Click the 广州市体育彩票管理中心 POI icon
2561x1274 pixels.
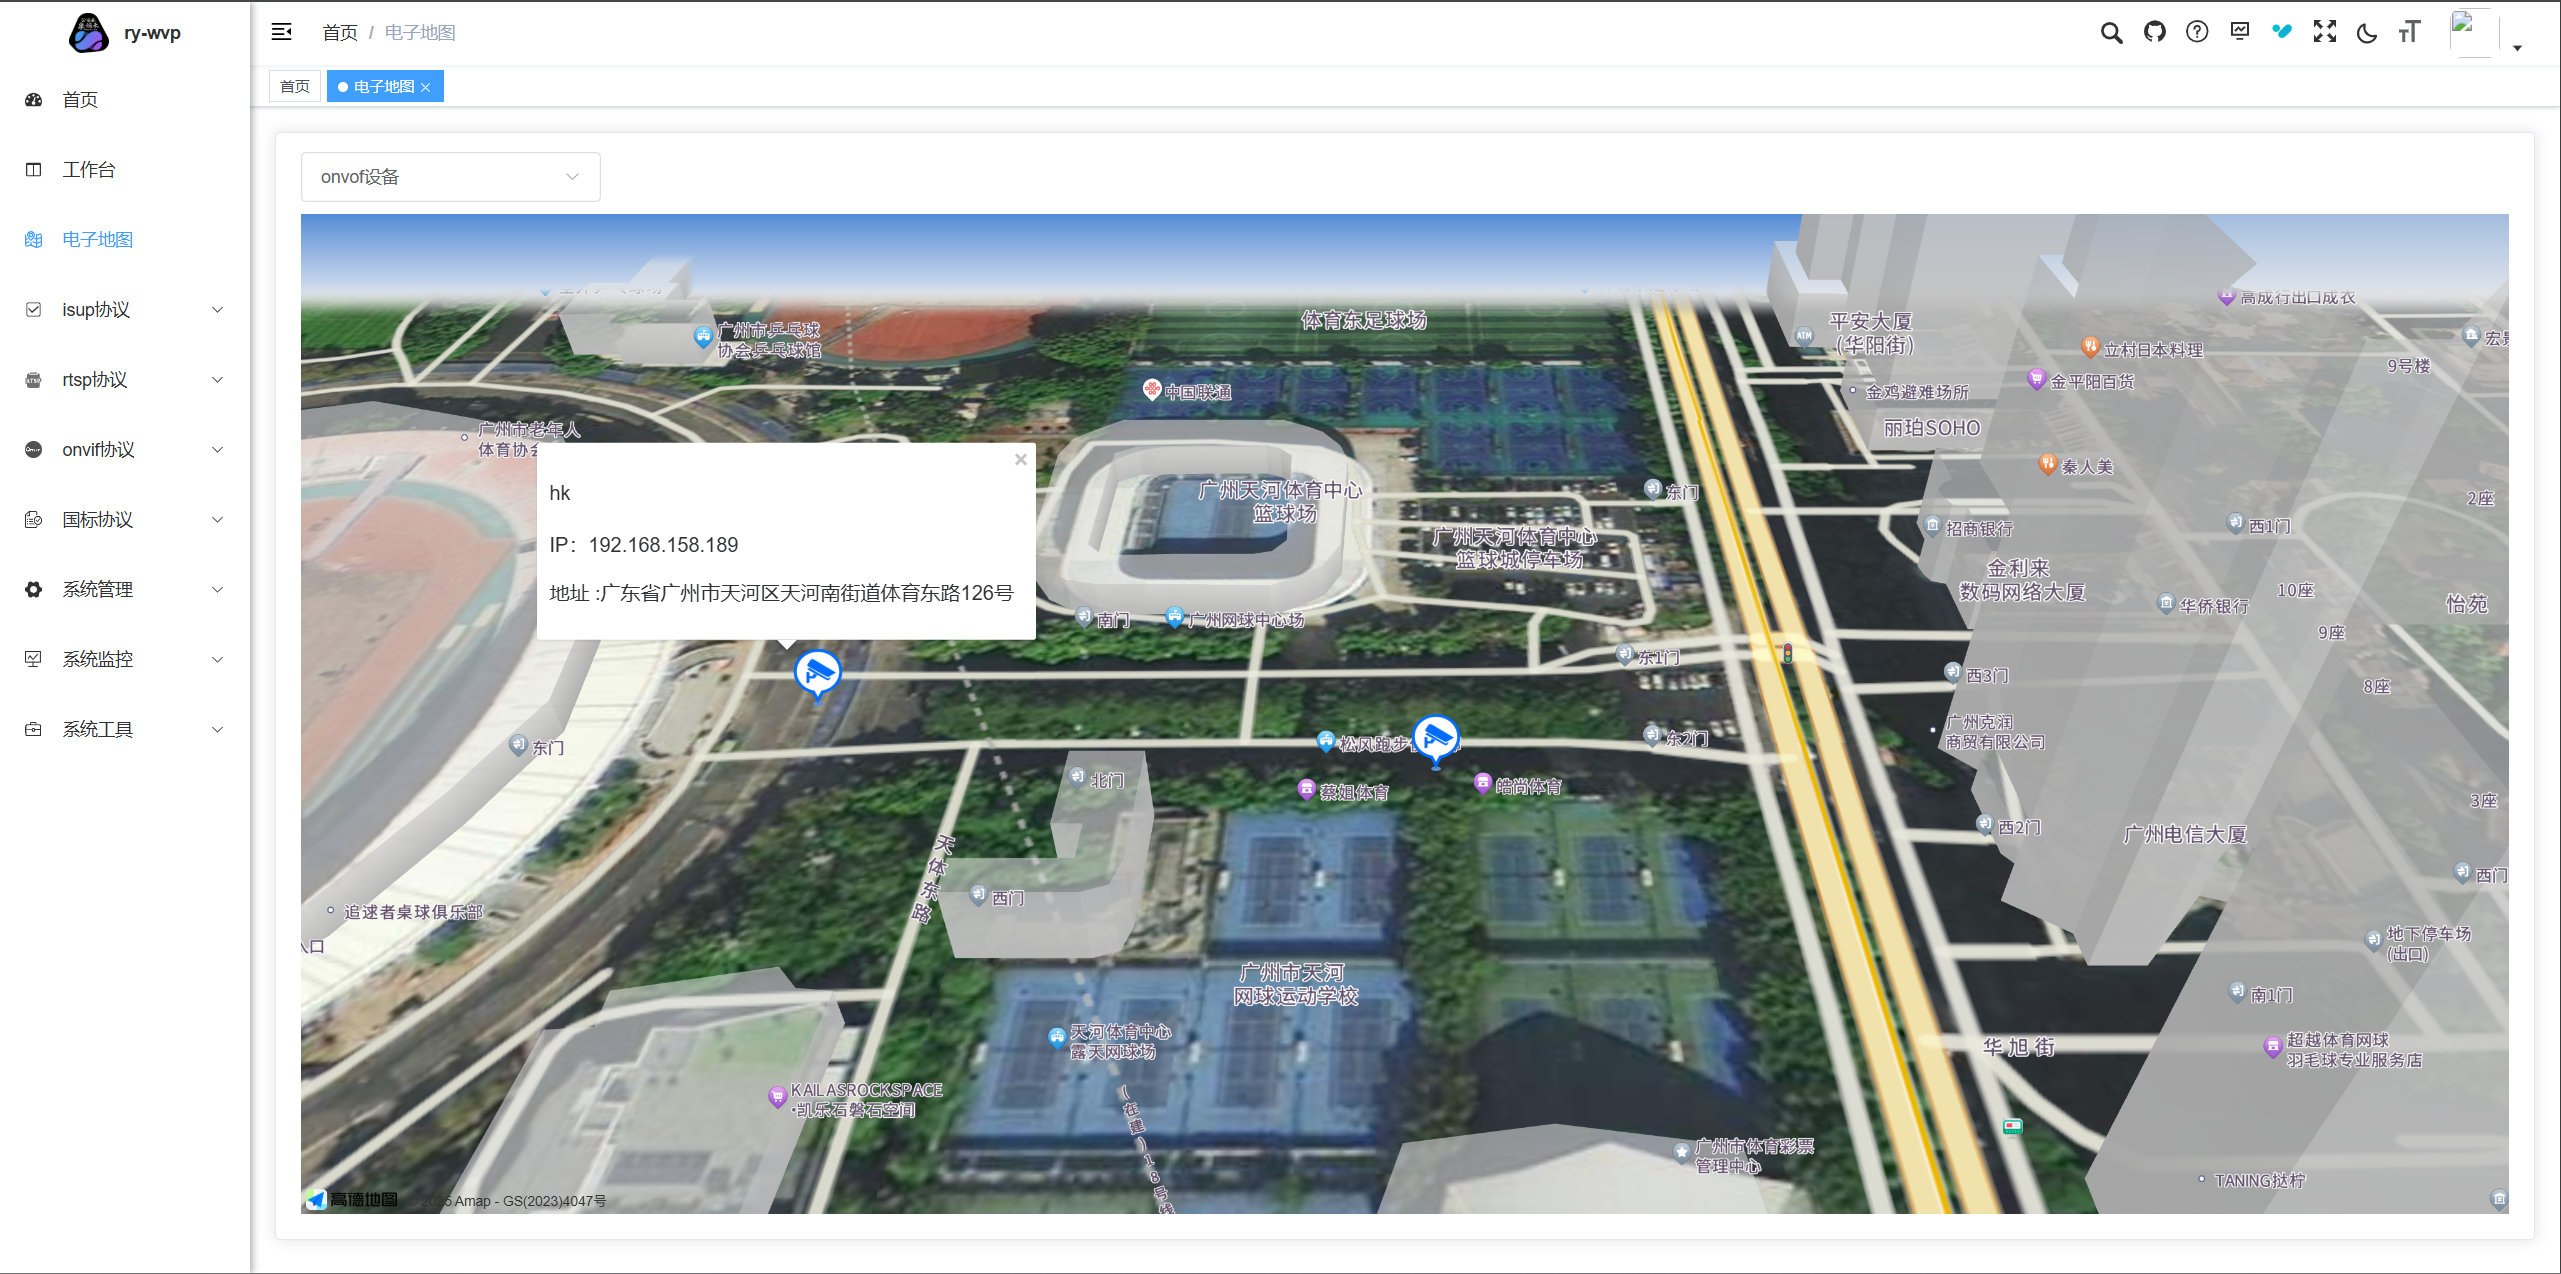pyautogui.click(x=1682, y=1151)
